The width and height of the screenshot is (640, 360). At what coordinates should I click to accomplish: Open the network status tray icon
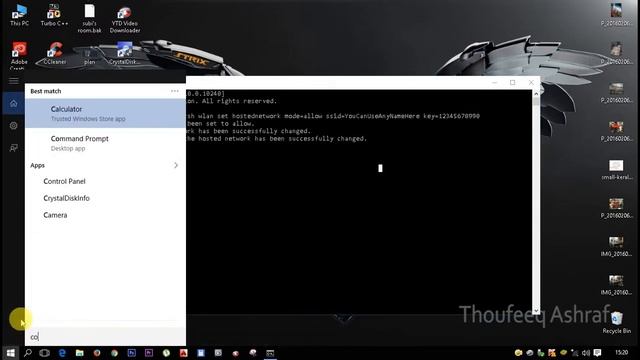(x=575, y=353)
